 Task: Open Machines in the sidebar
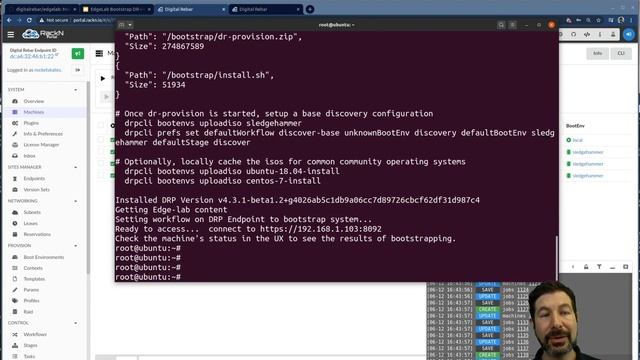pos(34,112)
